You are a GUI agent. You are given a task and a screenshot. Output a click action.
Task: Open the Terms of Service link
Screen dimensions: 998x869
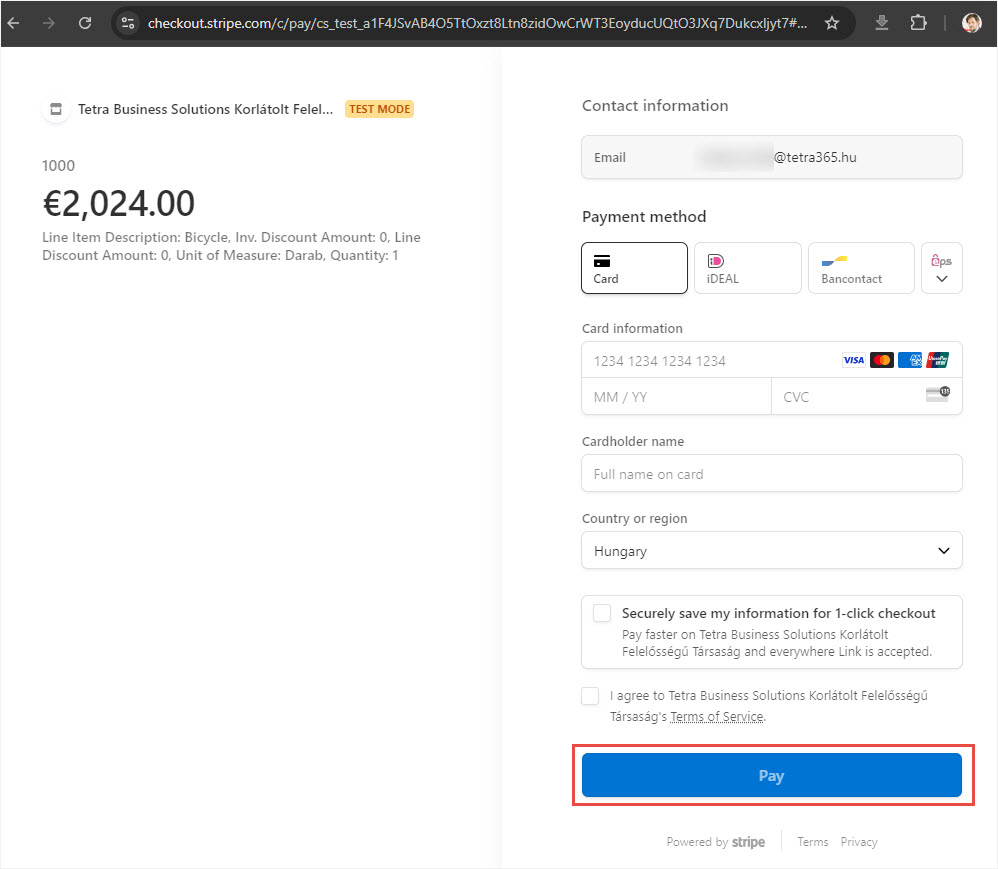(x=716, y=717)
